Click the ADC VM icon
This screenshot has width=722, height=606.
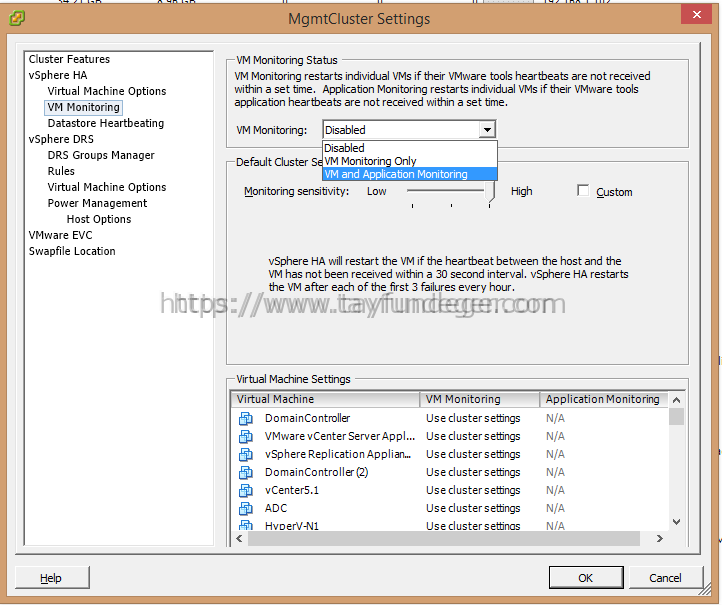pos(246,508)
